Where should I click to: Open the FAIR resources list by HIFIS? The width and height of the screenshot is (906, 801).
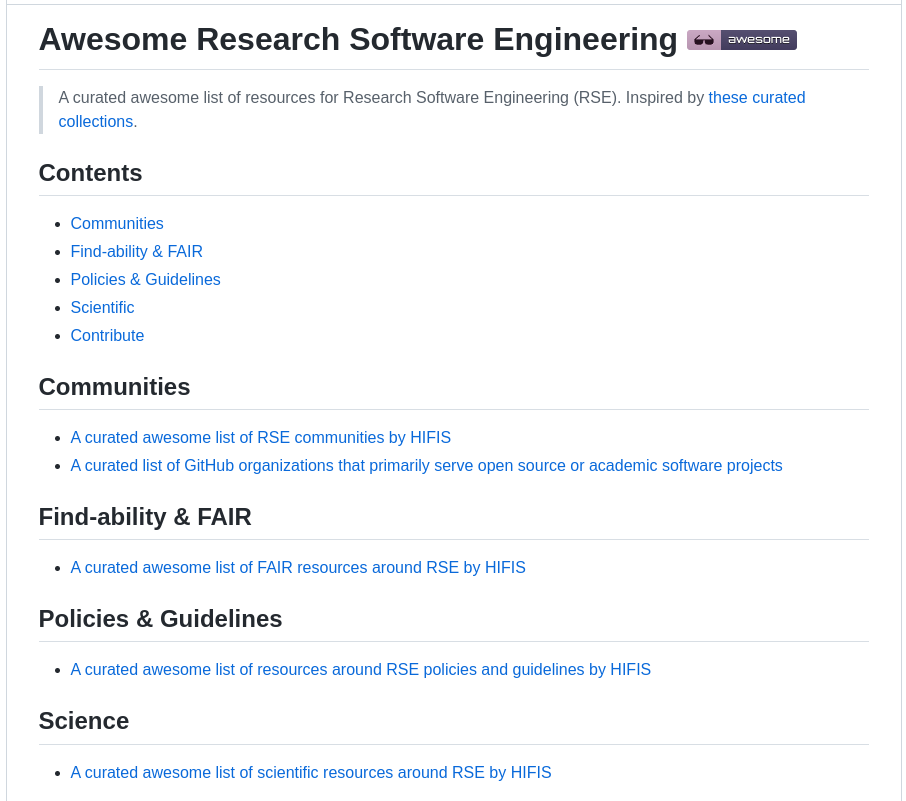pos(297,567)
